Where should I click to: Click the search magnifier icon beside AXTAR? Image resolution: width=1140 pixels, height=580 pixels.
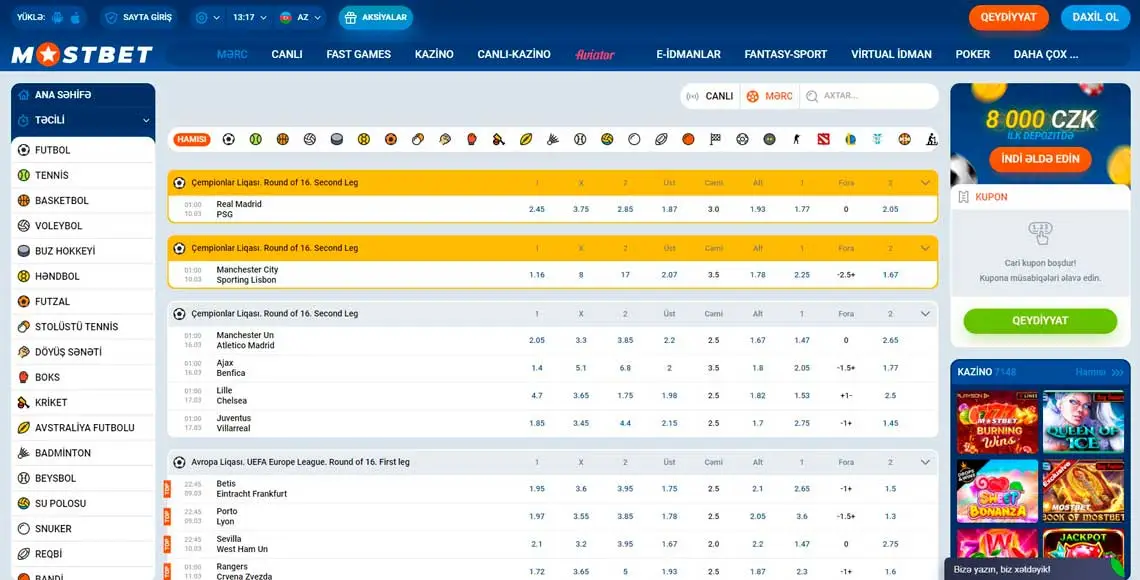(812, 96)
